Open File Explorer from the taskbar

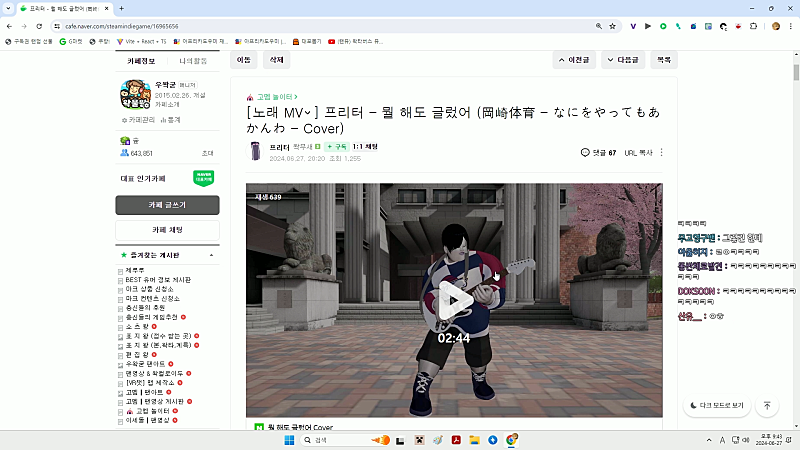tap(474, 440)
